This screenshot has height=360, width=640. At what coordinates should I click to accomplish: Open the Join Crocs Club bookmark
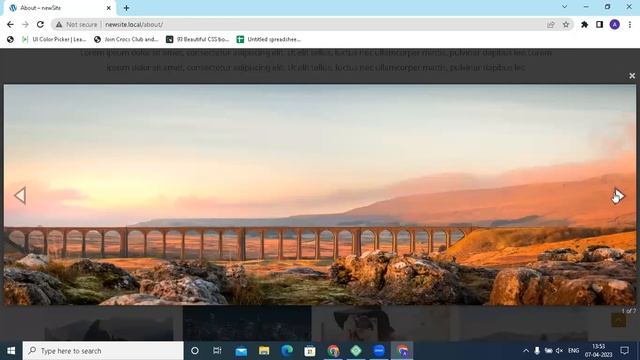pyautogui.click(x=126, y=39)
